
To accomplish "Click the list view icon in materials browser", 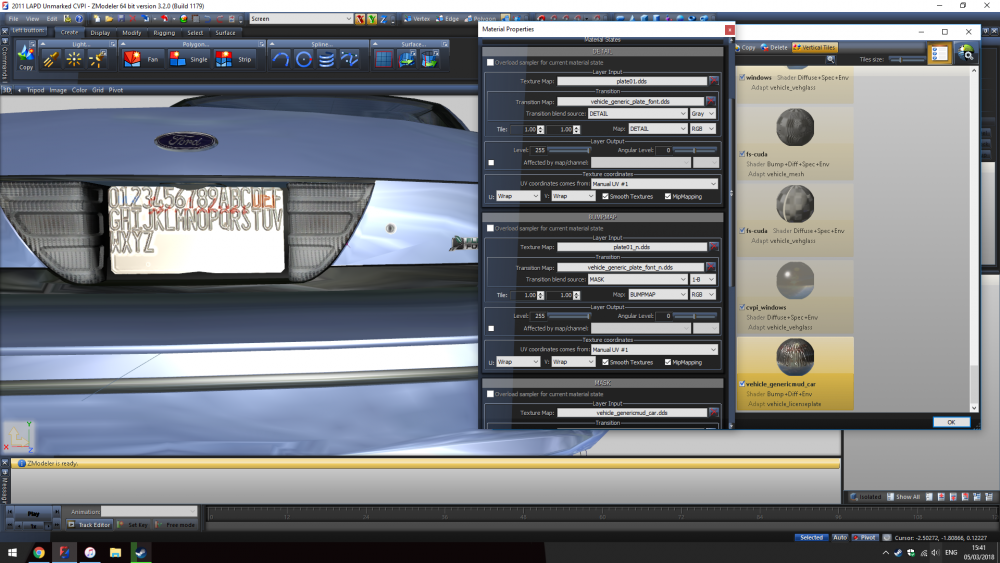I will pyautogui.click(x=939, y=54).
